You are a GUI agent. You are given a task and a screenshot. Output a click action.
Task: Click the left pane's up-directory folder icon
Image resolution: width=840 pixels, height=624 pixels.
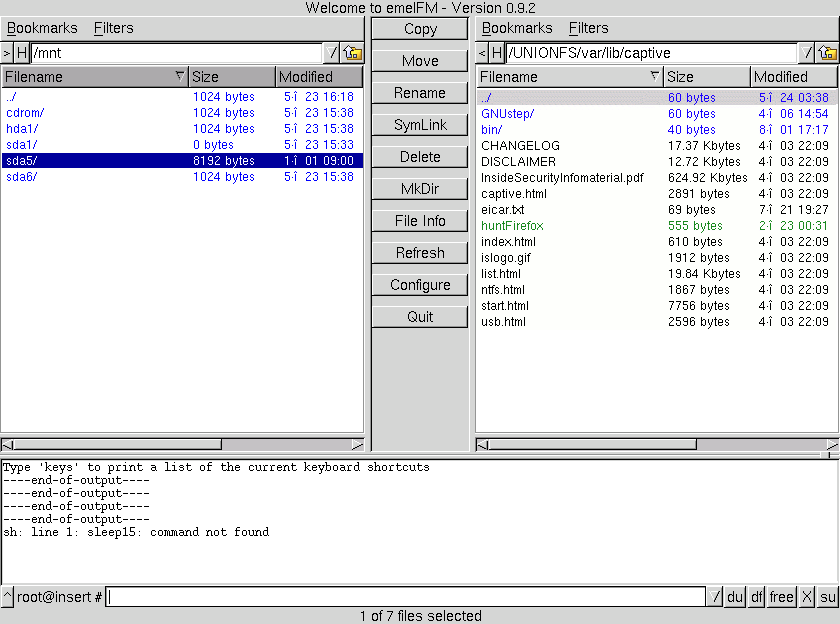pyautogui.click(x=352, y=53)
